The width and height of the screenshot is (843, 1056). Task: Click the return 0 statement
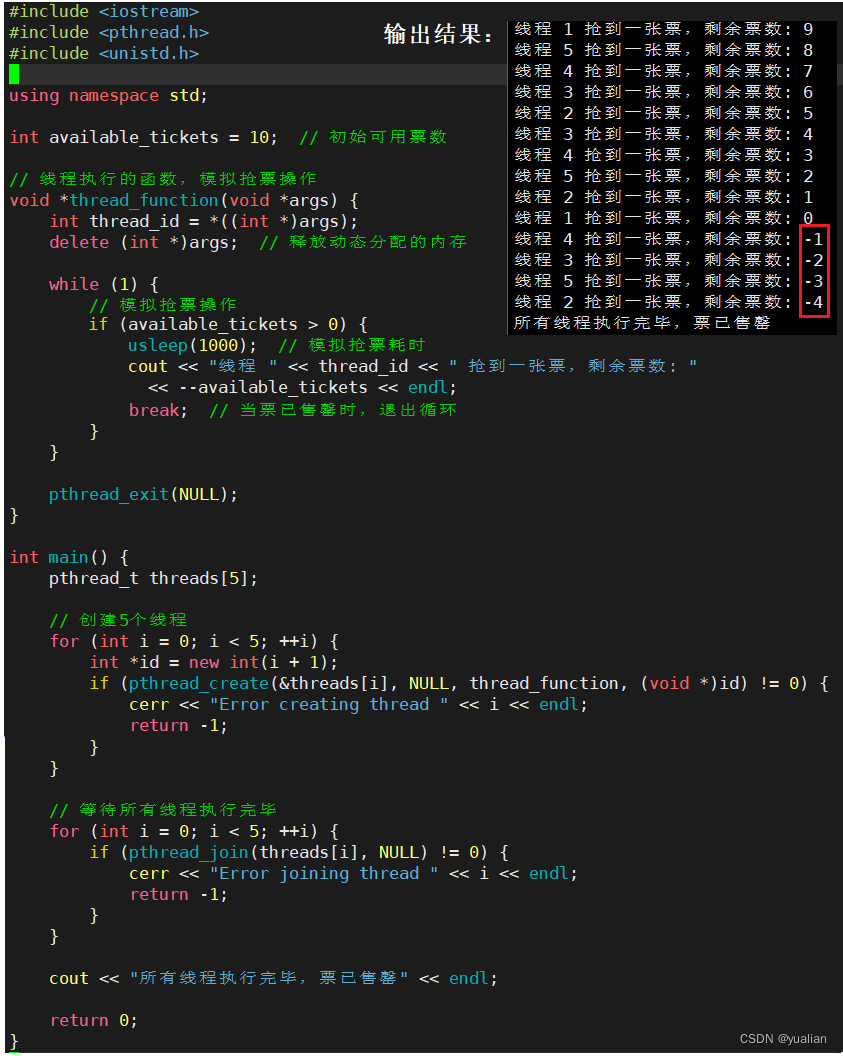[93, 1020]
